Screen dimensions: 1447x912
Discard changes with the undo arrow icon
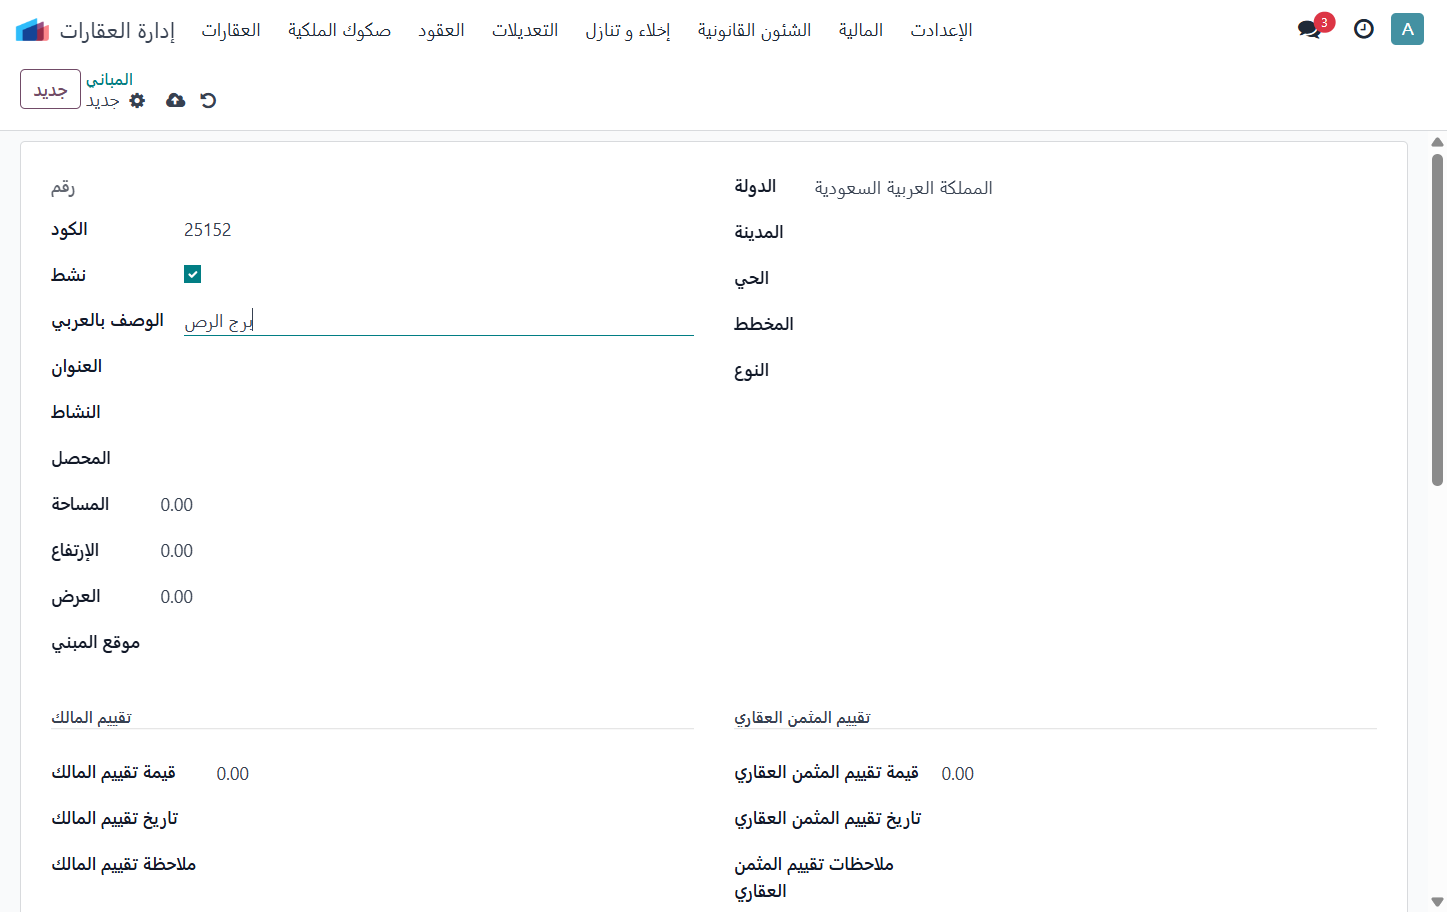click(208, 100)
